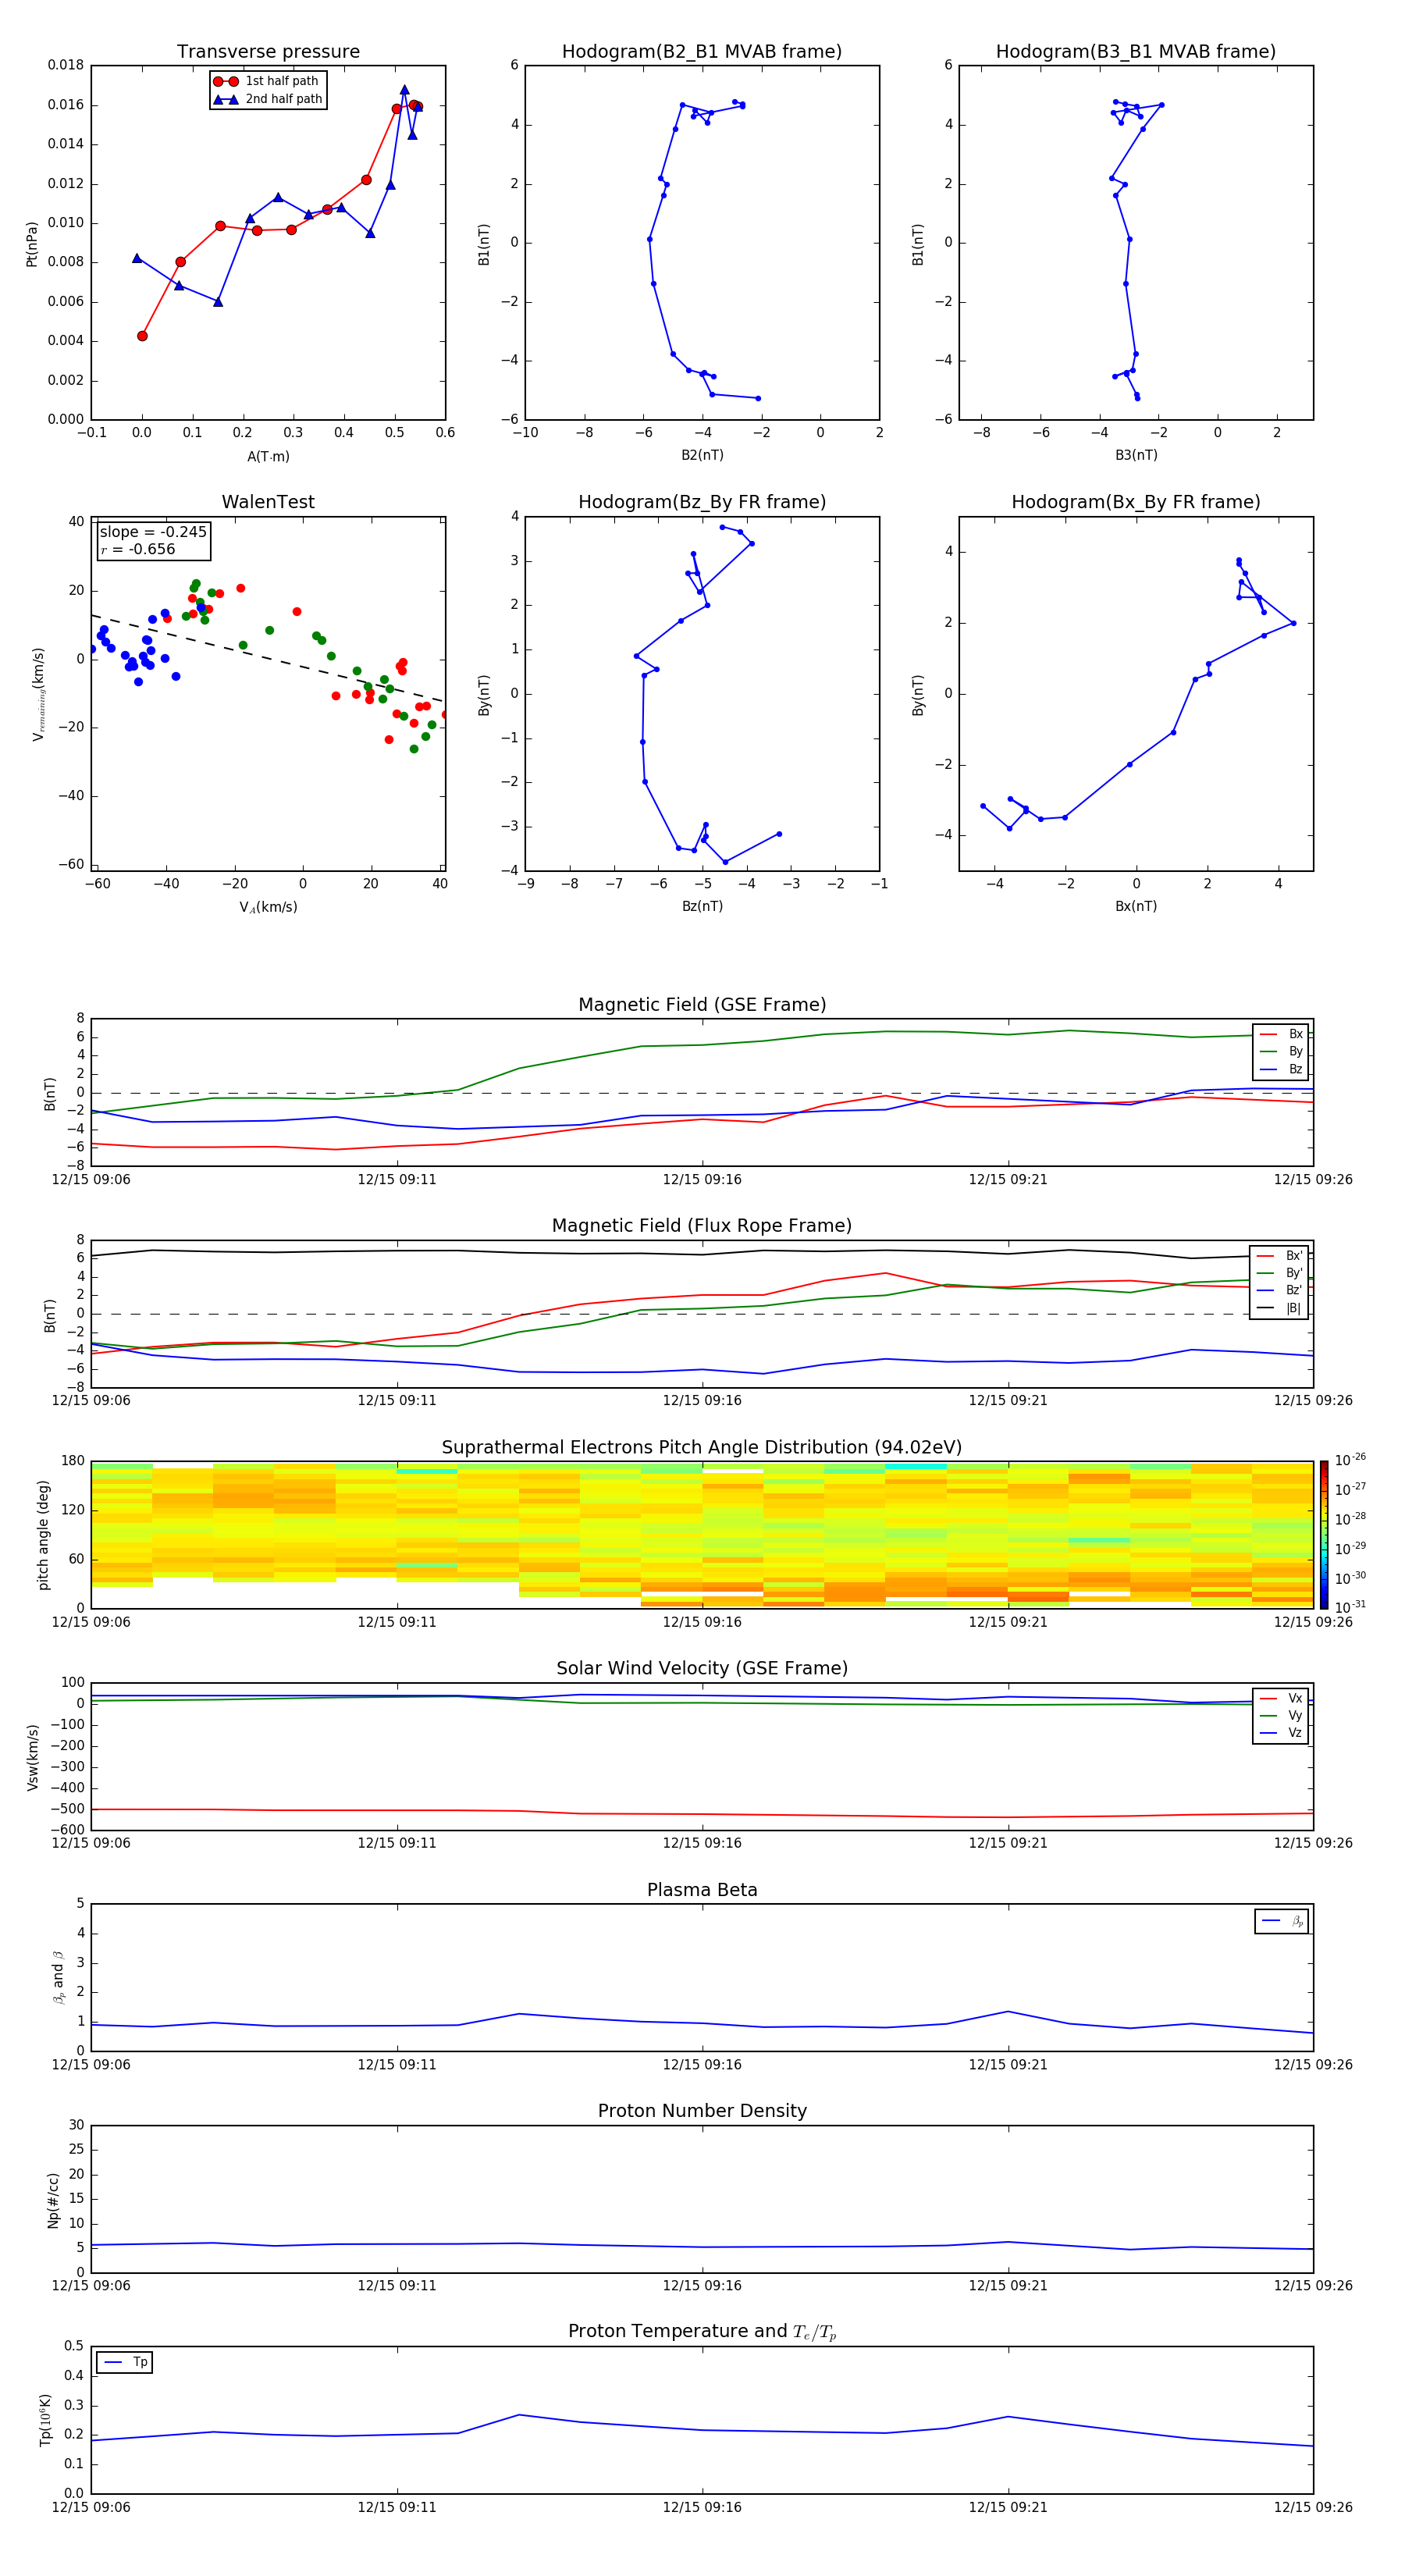Viewport: 1405px width, 2576px height.
Task: Click the 'Proton Temperature and Te/Tp' title
Action: tap(702, 2331)
